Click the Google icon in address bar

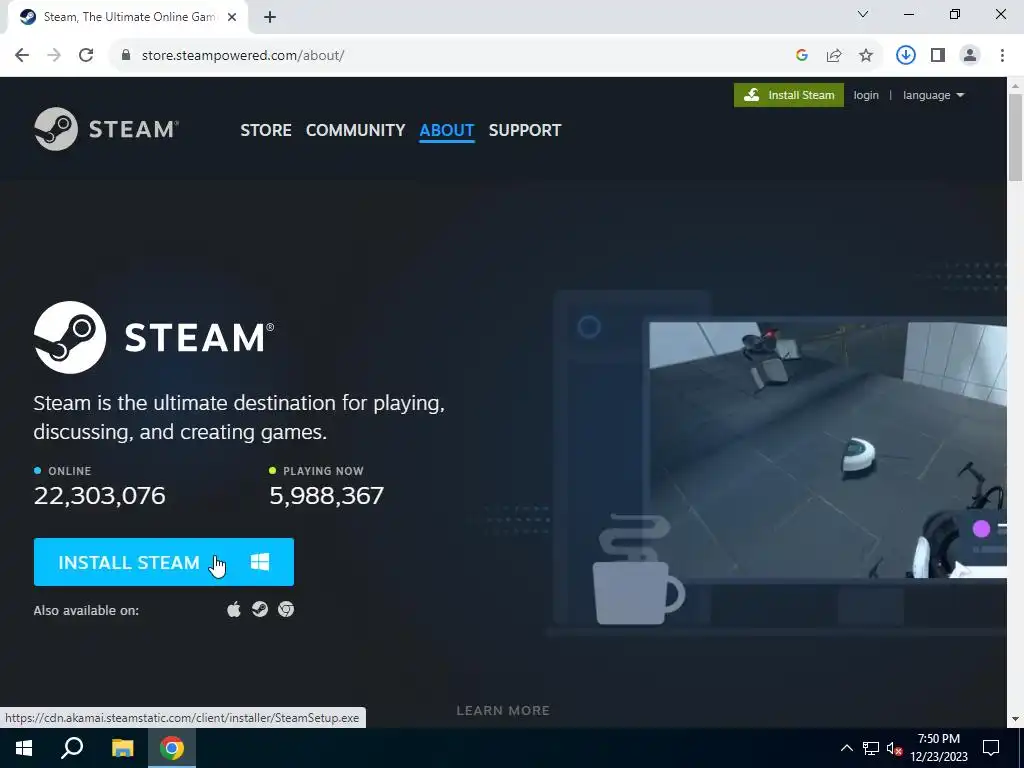(x=802, y=56)
